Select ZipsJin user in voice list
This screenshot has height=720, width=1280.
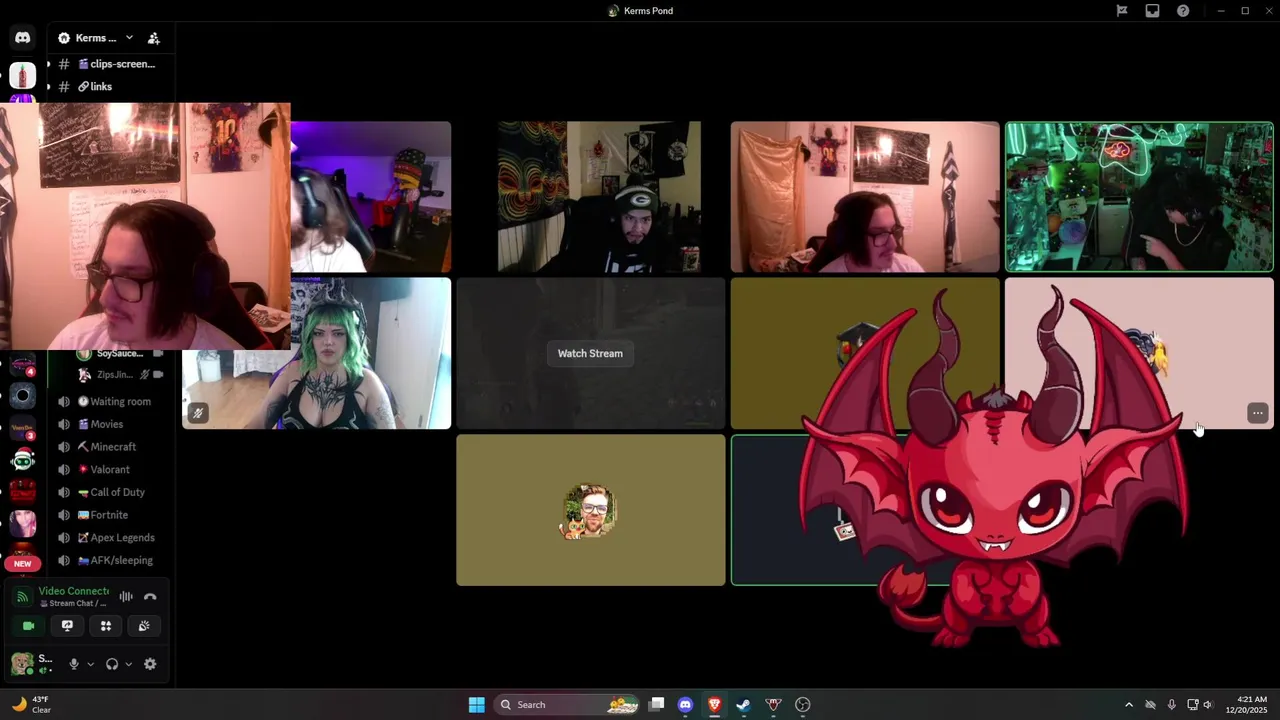(122, 375)
